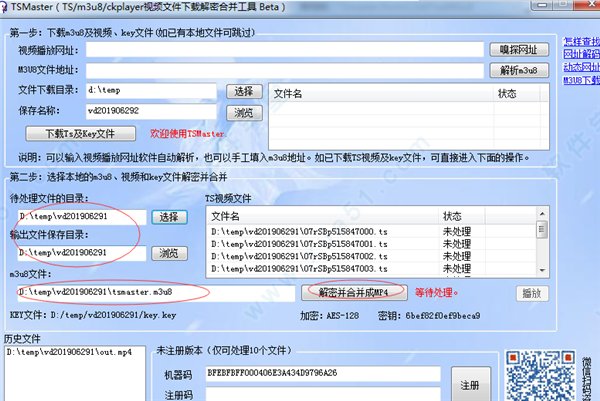Click 浏览 beside the 保存名称 field

pos(243,112)
